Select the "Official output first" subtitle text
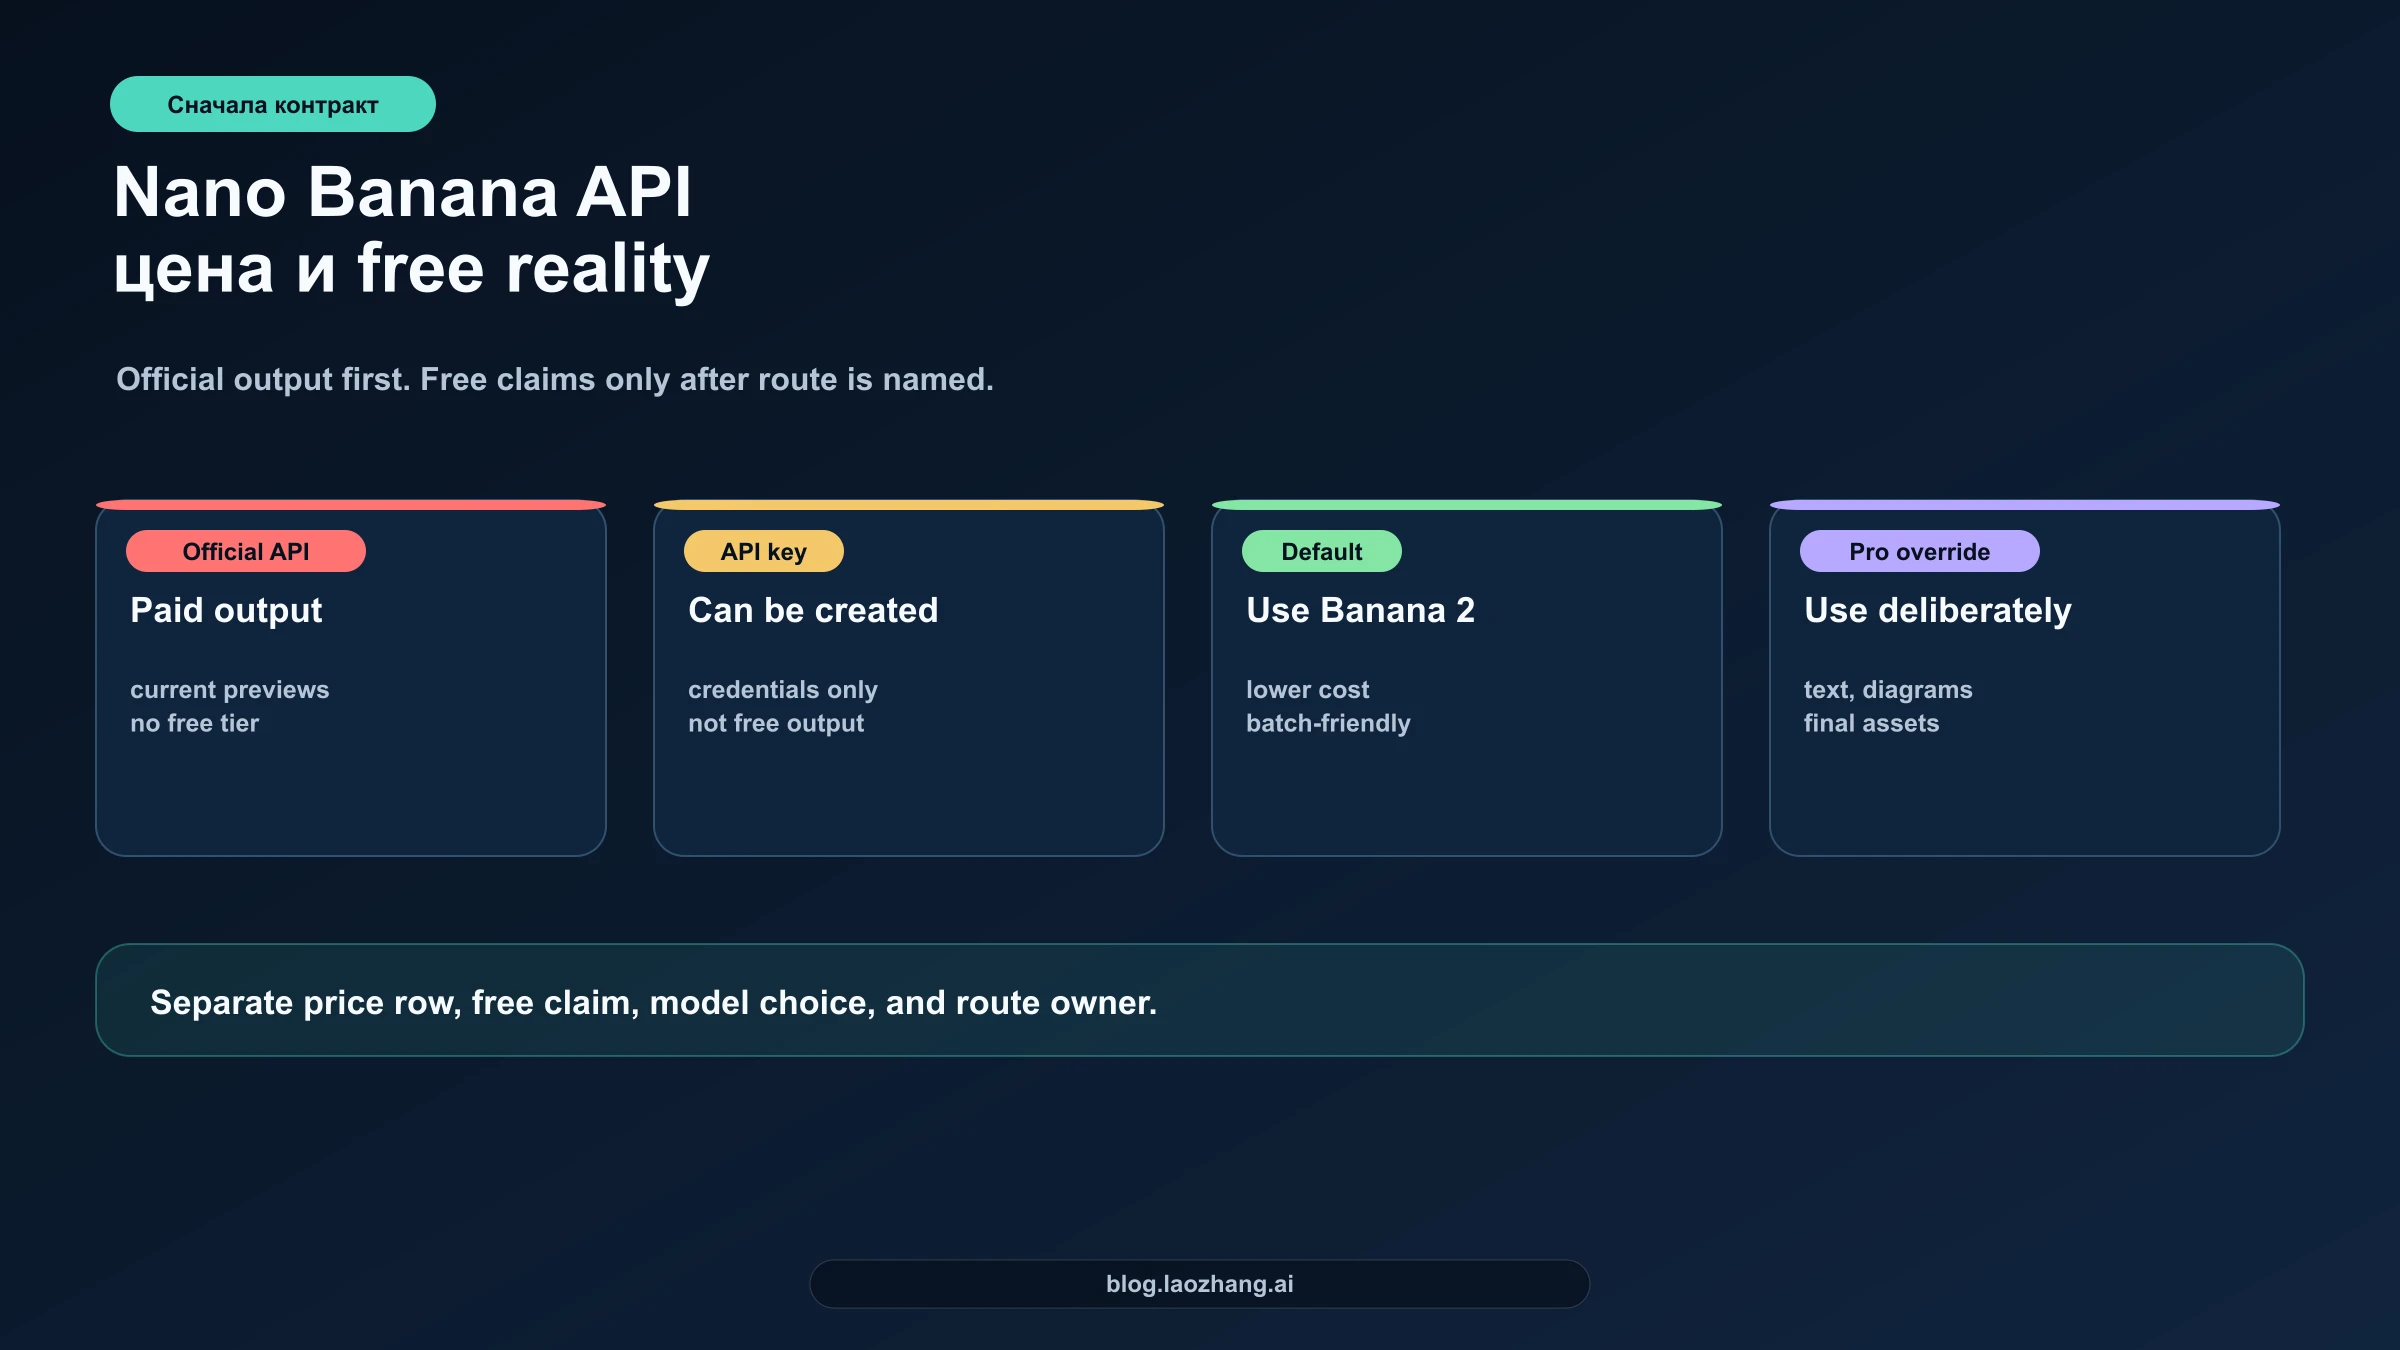This screenshot has height=1350, width=2400. (554, 380)
